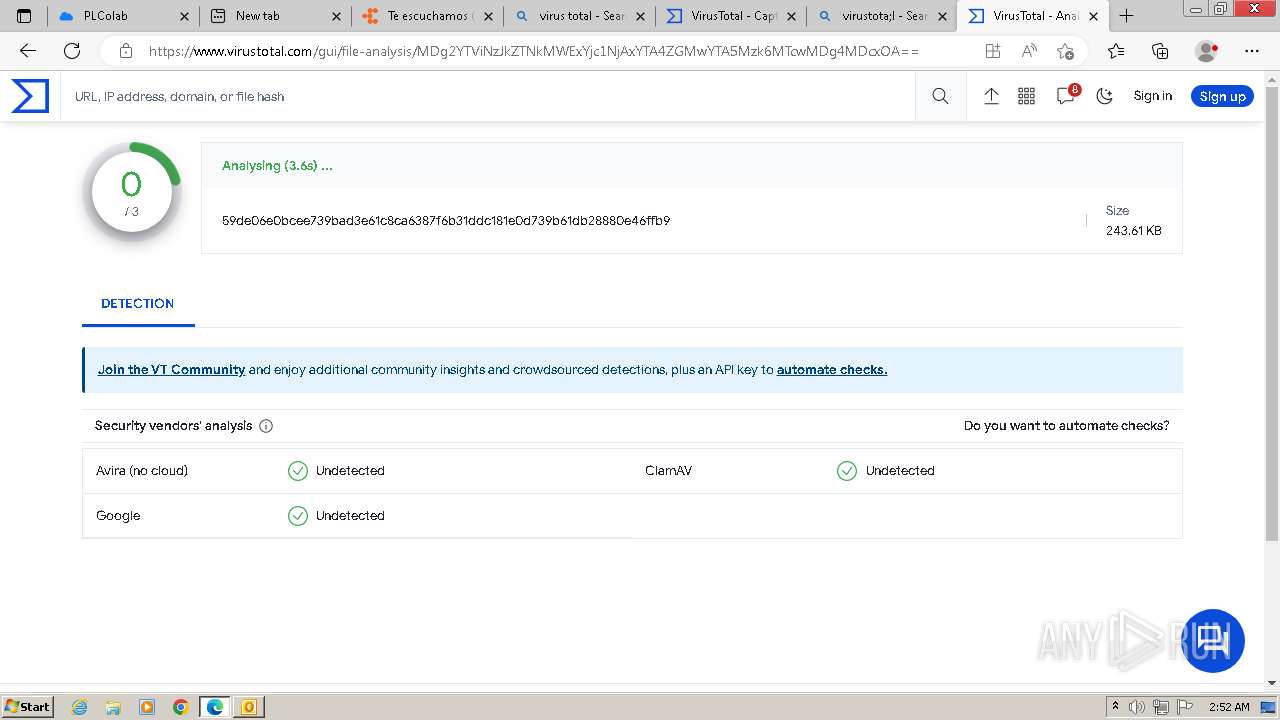The height and width of the screenshot is (720, 1280).
Task: Open the notifications icon with red badge
Action: [x=1066, y=95]
